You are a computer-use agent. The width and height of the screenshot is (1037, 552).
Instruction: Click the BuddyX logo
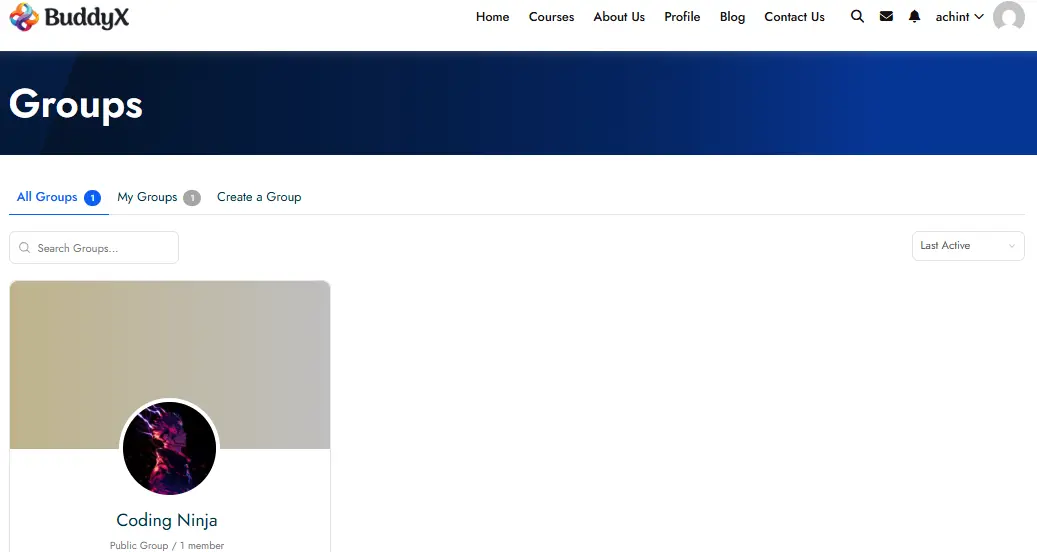tap(69, 17)
